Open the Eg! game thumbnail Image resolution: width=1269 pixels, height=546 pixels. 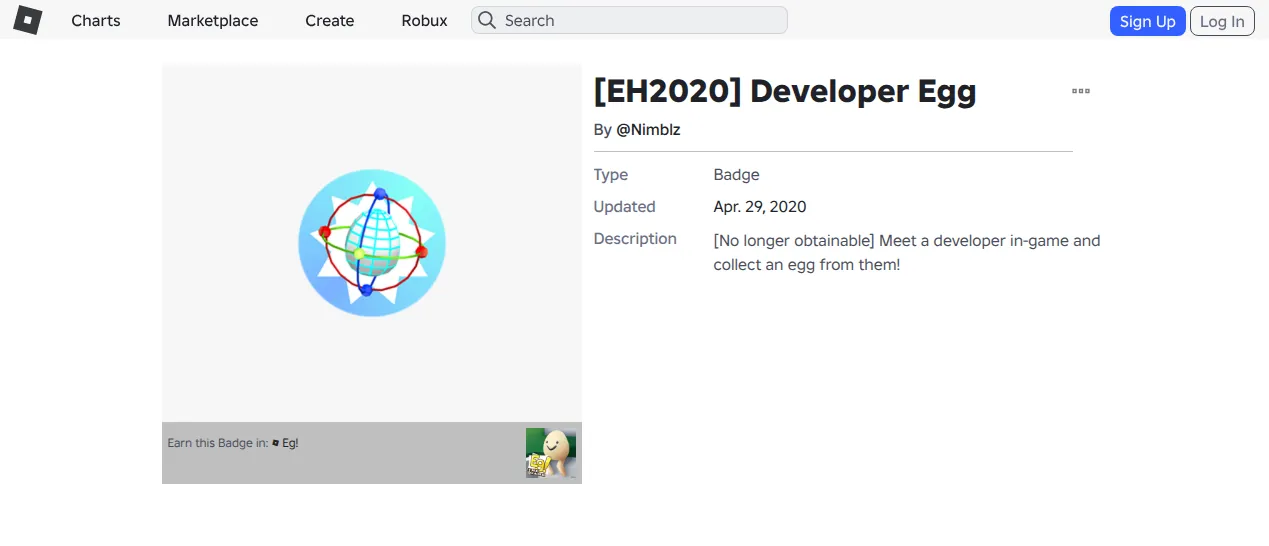pyautogui.click(x=551, y=453)
